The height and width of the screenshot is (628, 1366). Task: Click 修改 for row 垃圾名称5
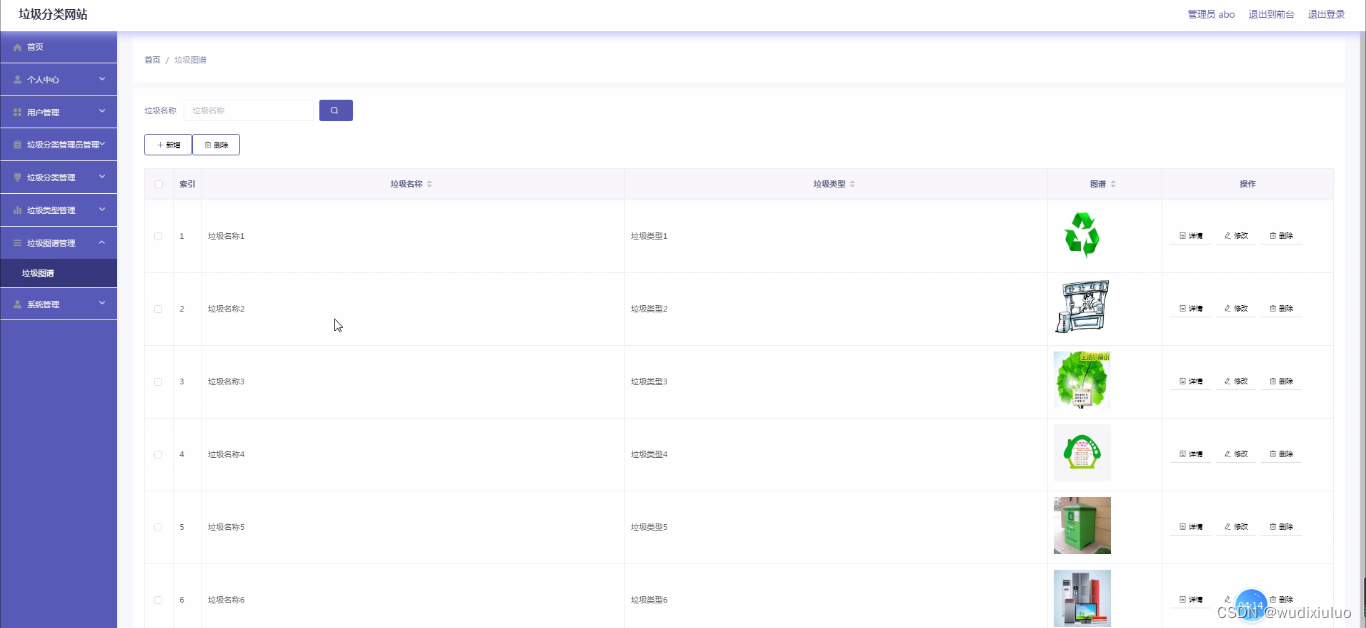(1236, 527)
